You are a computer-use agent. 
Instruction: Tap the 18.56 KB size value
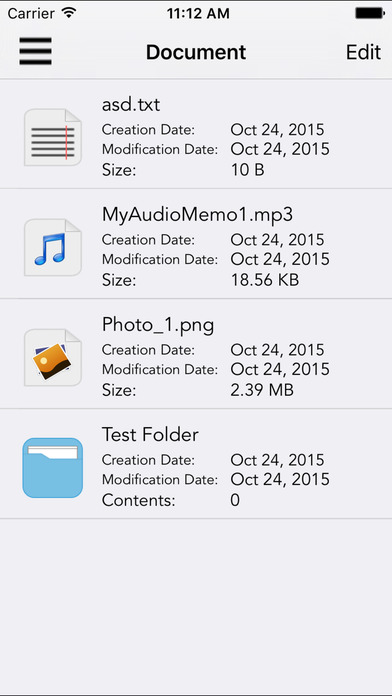click(265, 280)
